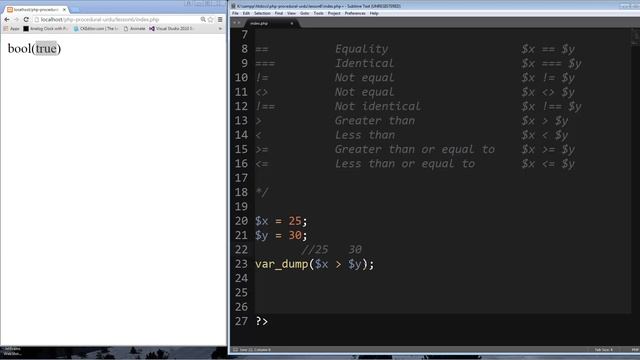
Task: Place cursor on '$y = 30;' line
Action: [x=281, y=235]
